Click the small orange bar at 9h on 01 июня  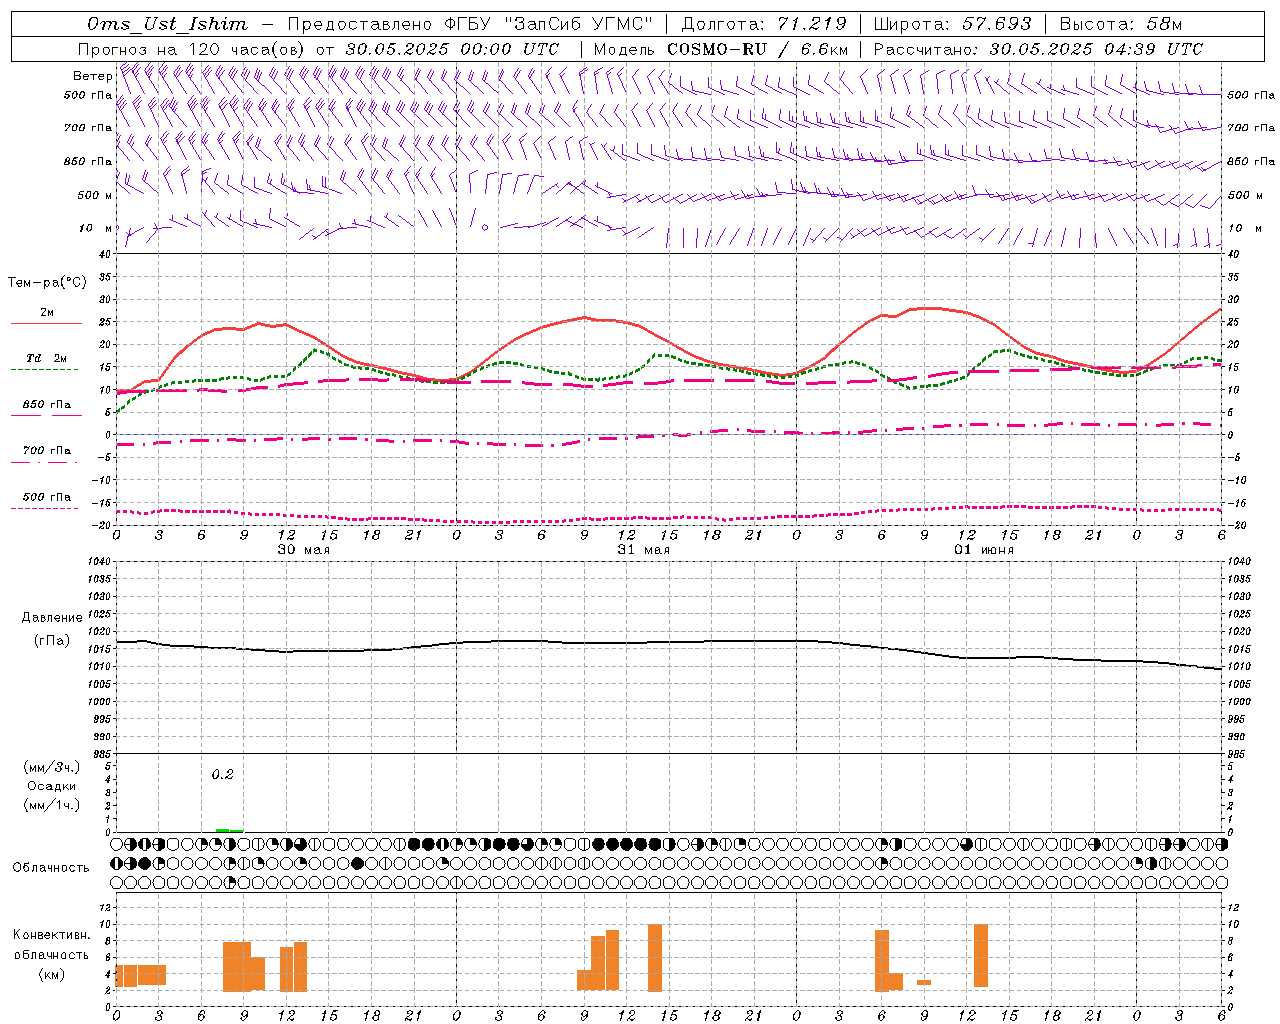[924, 982]
